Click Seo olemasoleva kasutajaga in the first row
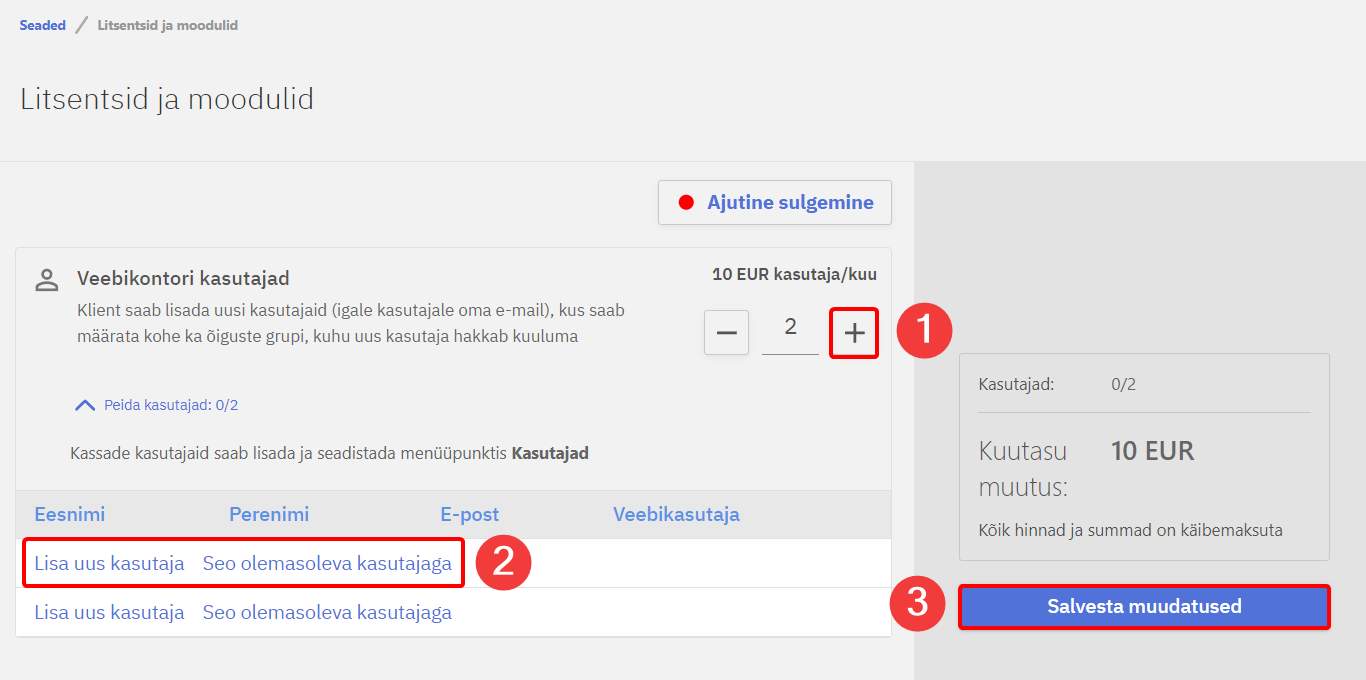 (327, 563)
